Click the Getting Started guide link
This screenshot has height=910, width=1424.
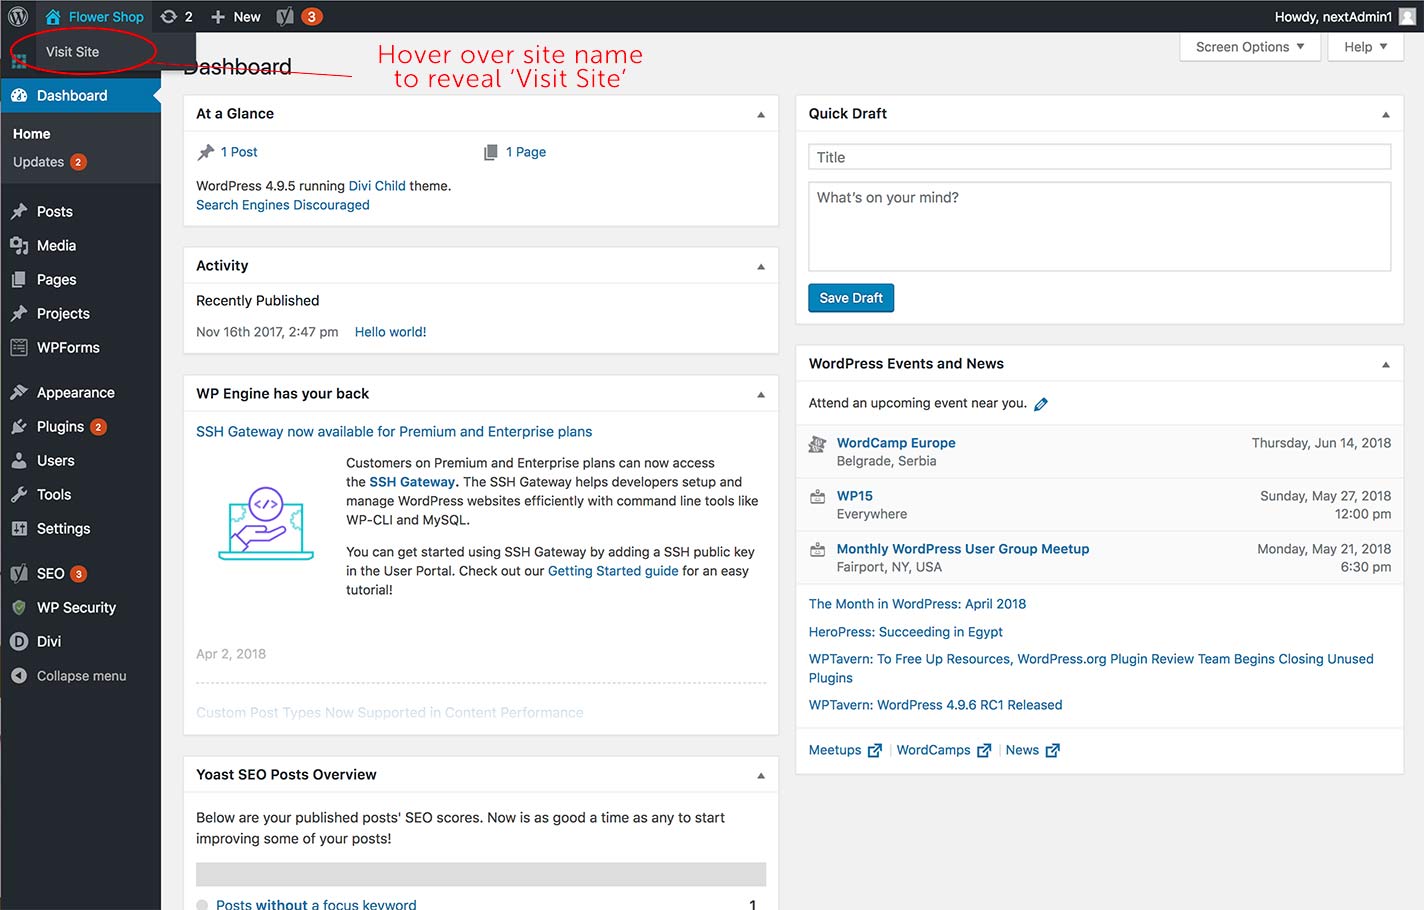[x=613, y=571]
